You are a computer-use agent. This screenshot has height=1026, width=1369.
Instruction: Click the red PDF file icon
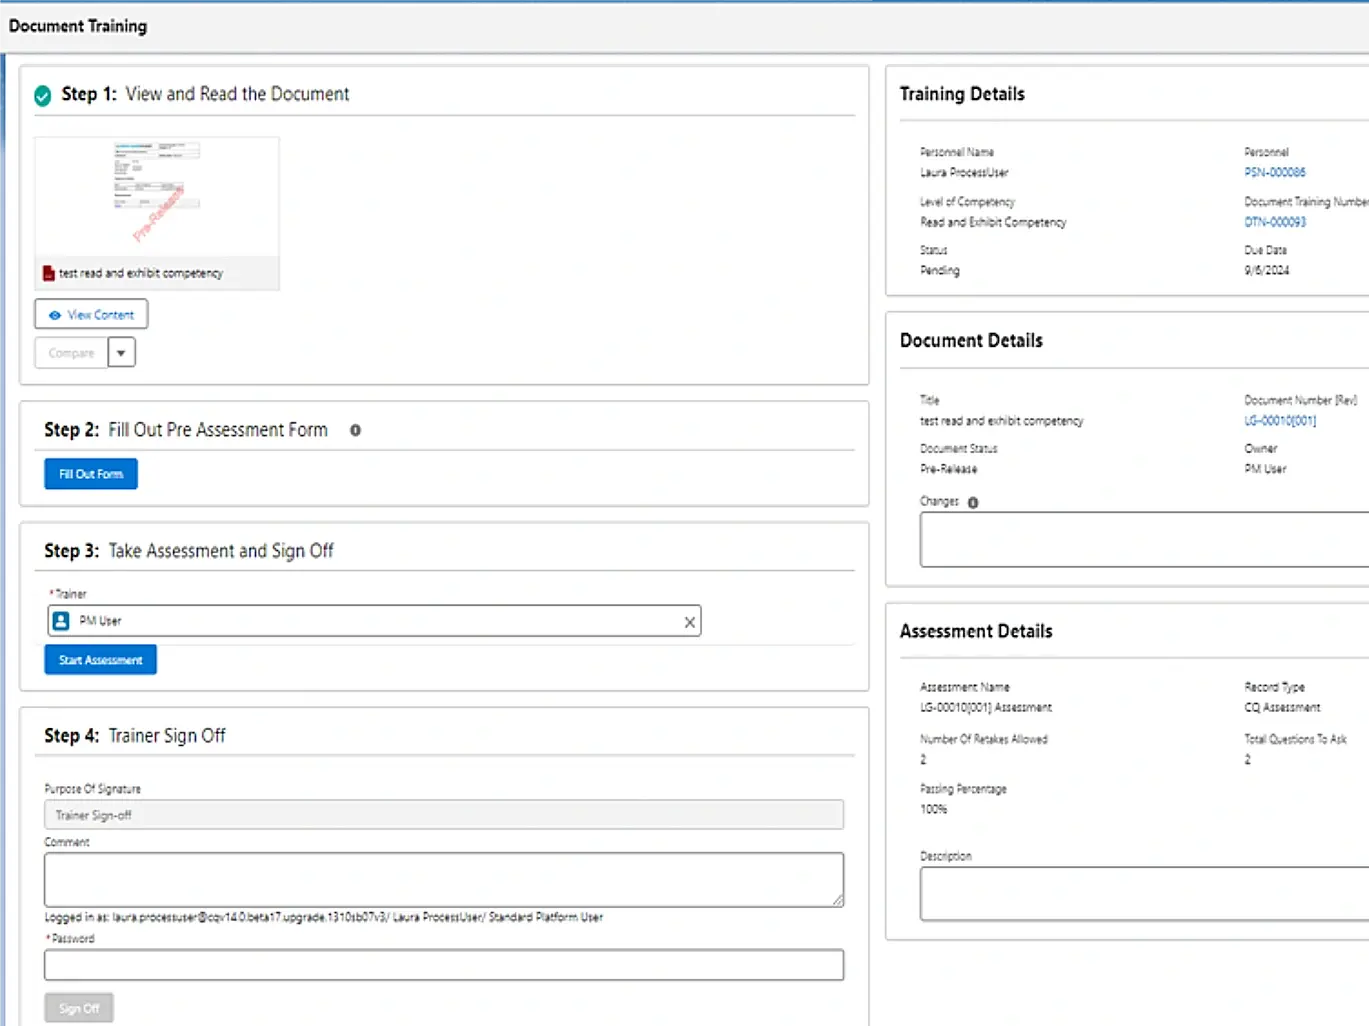48,273
